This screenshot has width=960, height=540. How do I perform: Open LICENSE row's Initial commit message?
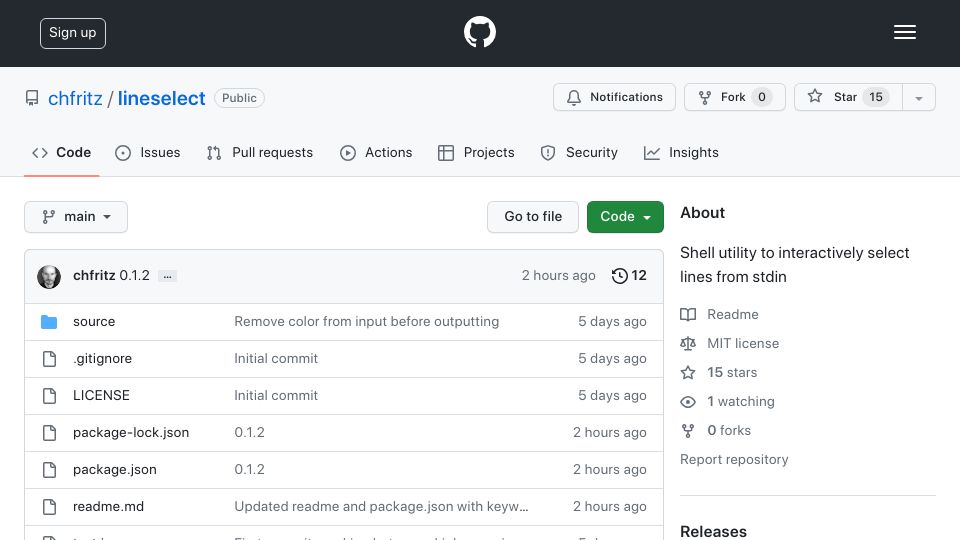coord(276,396)
